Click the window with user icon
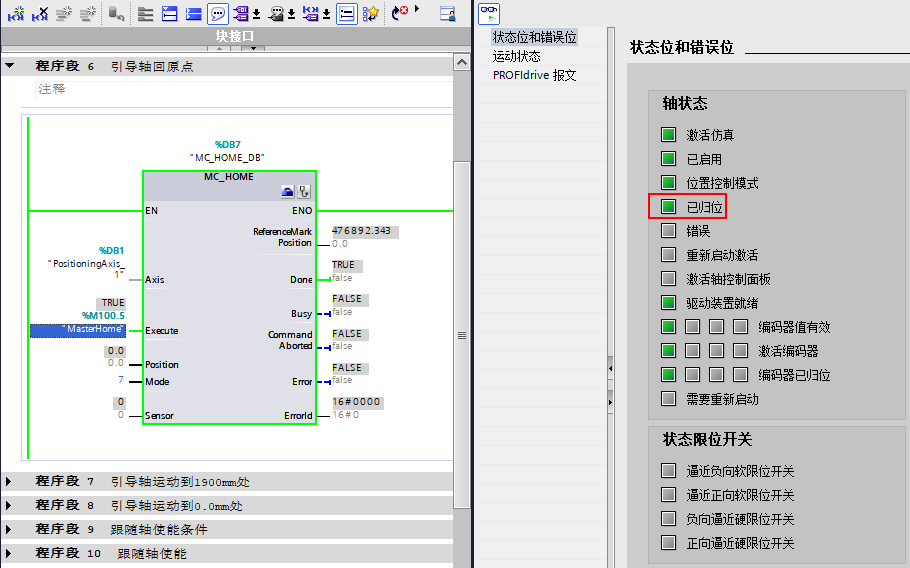Screen dimensions: 910x568 coord(447,13)
